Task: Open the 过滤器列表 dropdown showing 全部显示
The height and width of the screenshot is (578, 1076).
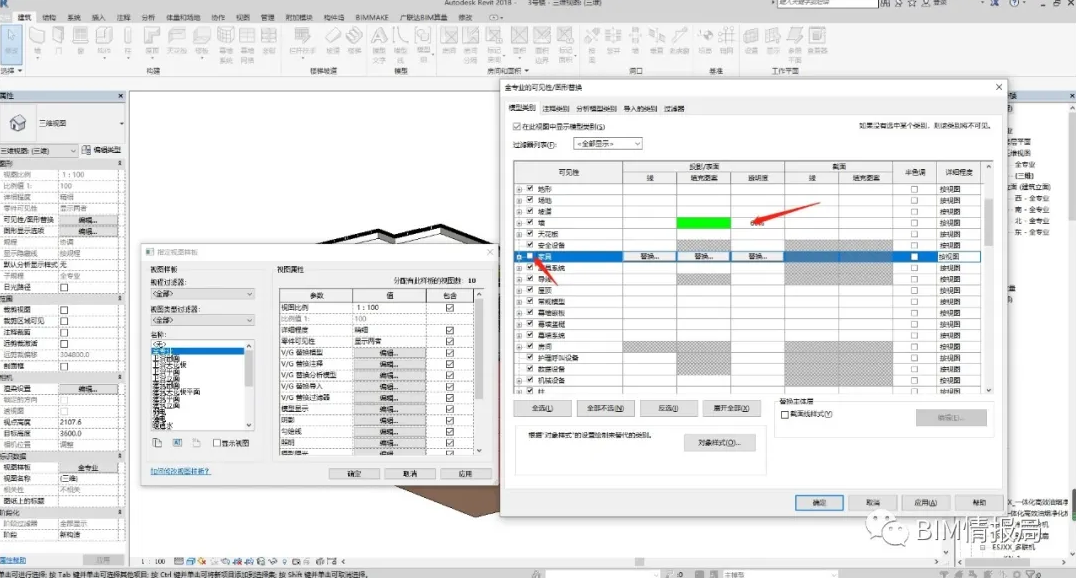Action: click(x=607, y=143)
